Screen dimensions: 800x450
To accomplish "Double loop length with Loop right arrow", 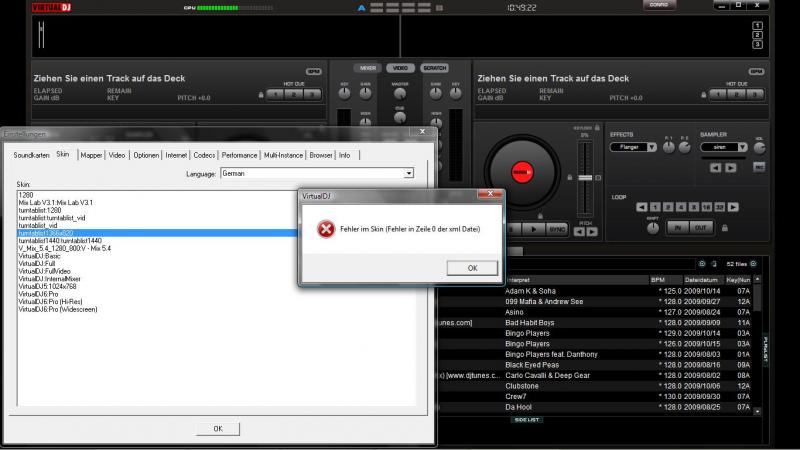I will 733,207.
